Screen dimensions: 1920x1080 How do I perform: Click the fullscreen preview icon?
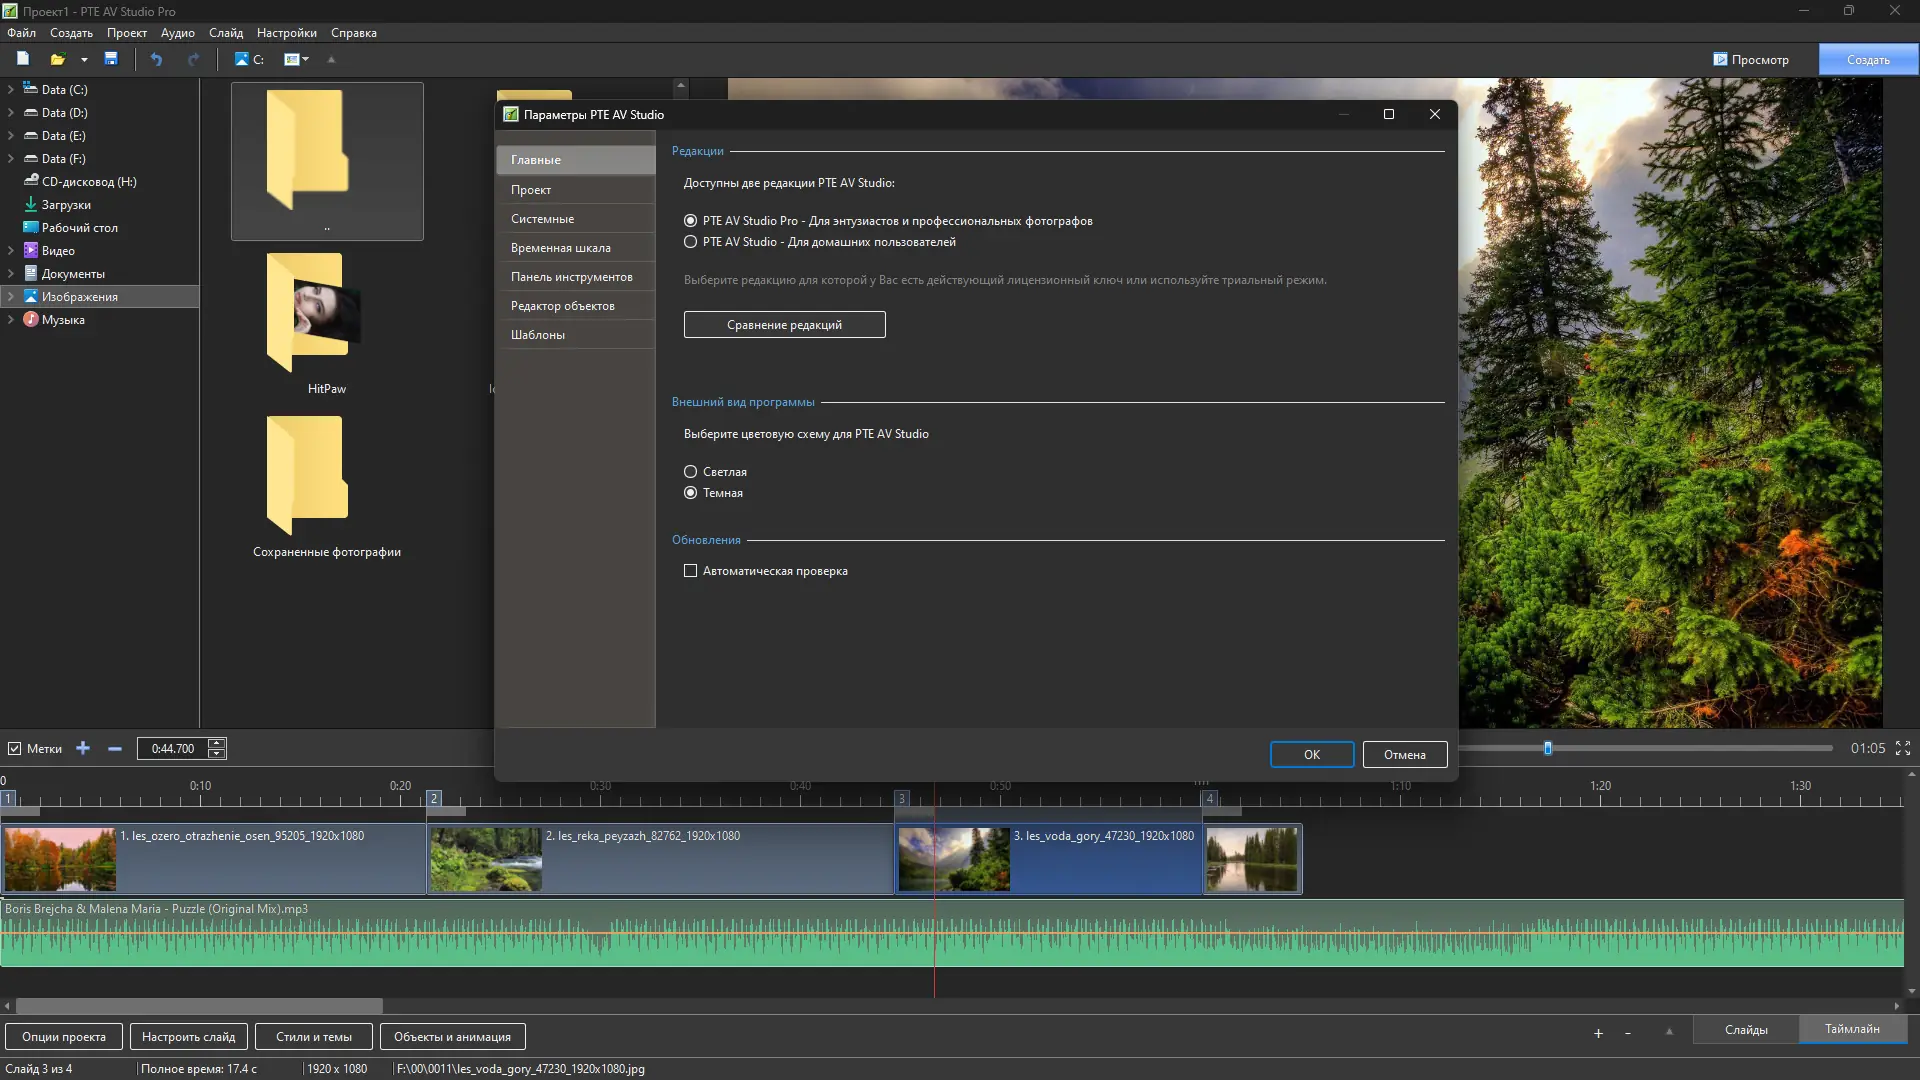coord(1903,748)
